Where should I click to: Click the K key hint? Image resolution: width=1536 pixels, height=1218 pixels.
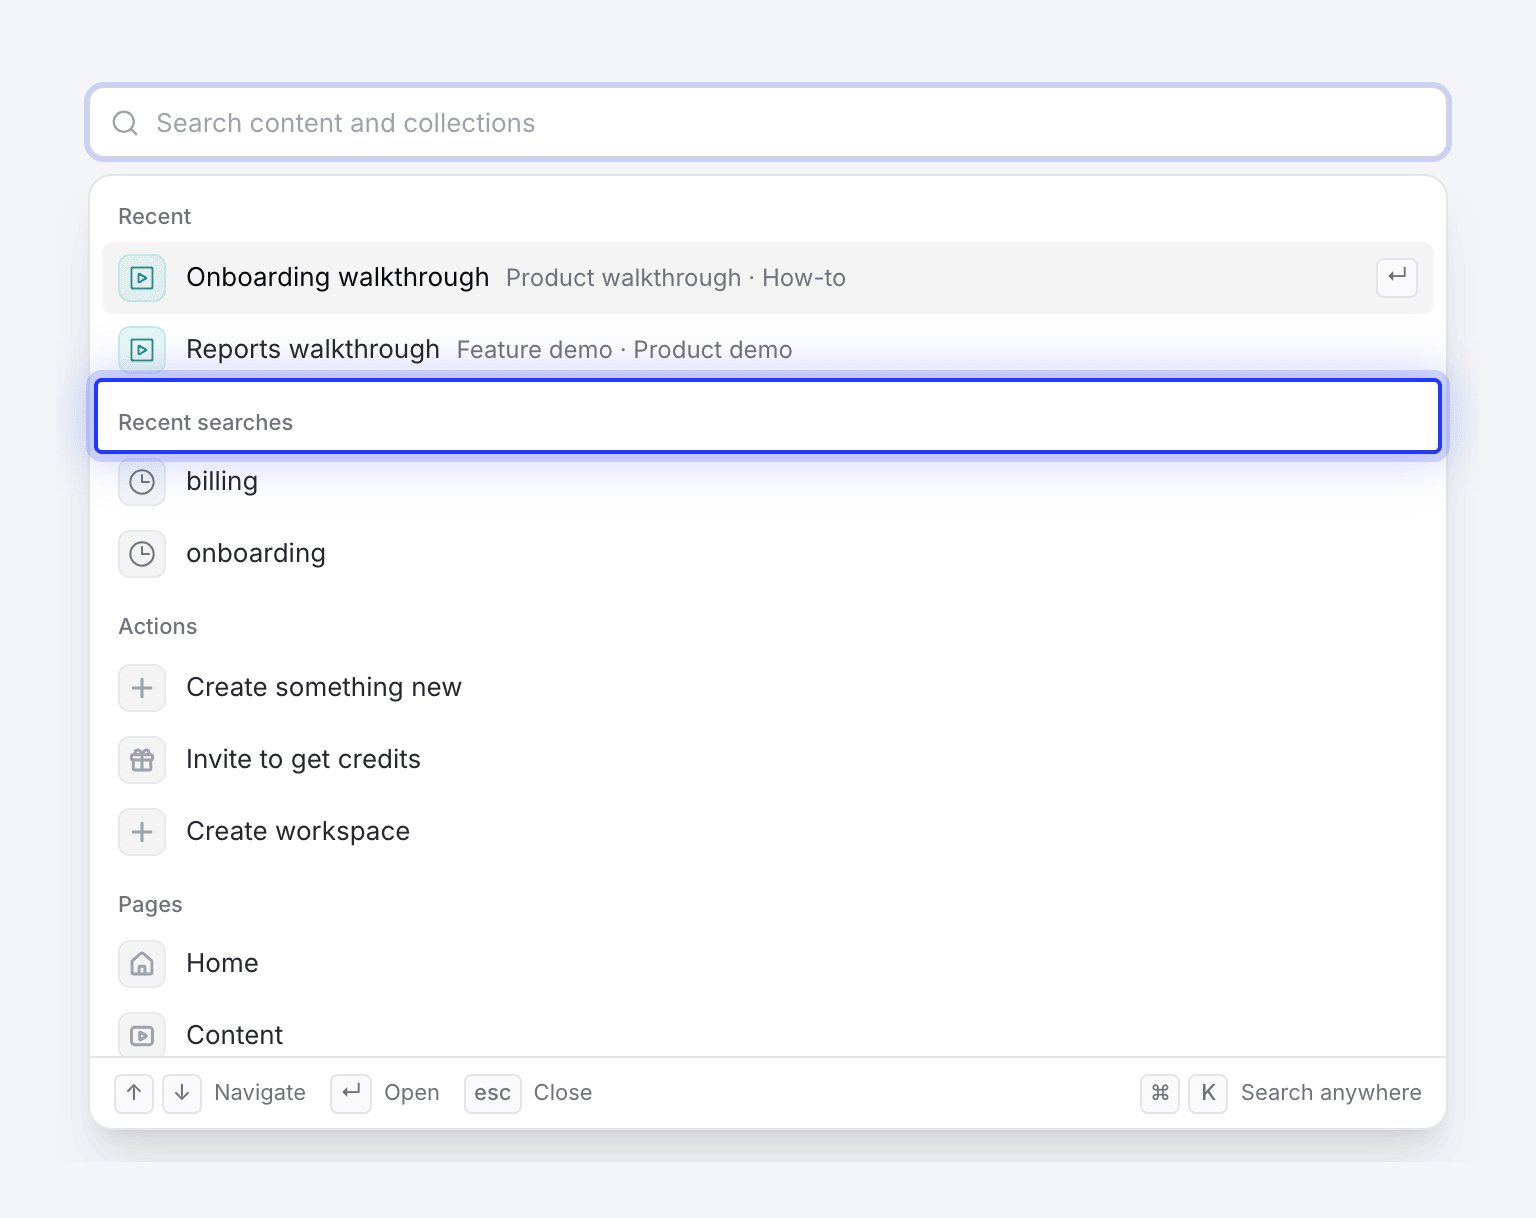1208,1093
